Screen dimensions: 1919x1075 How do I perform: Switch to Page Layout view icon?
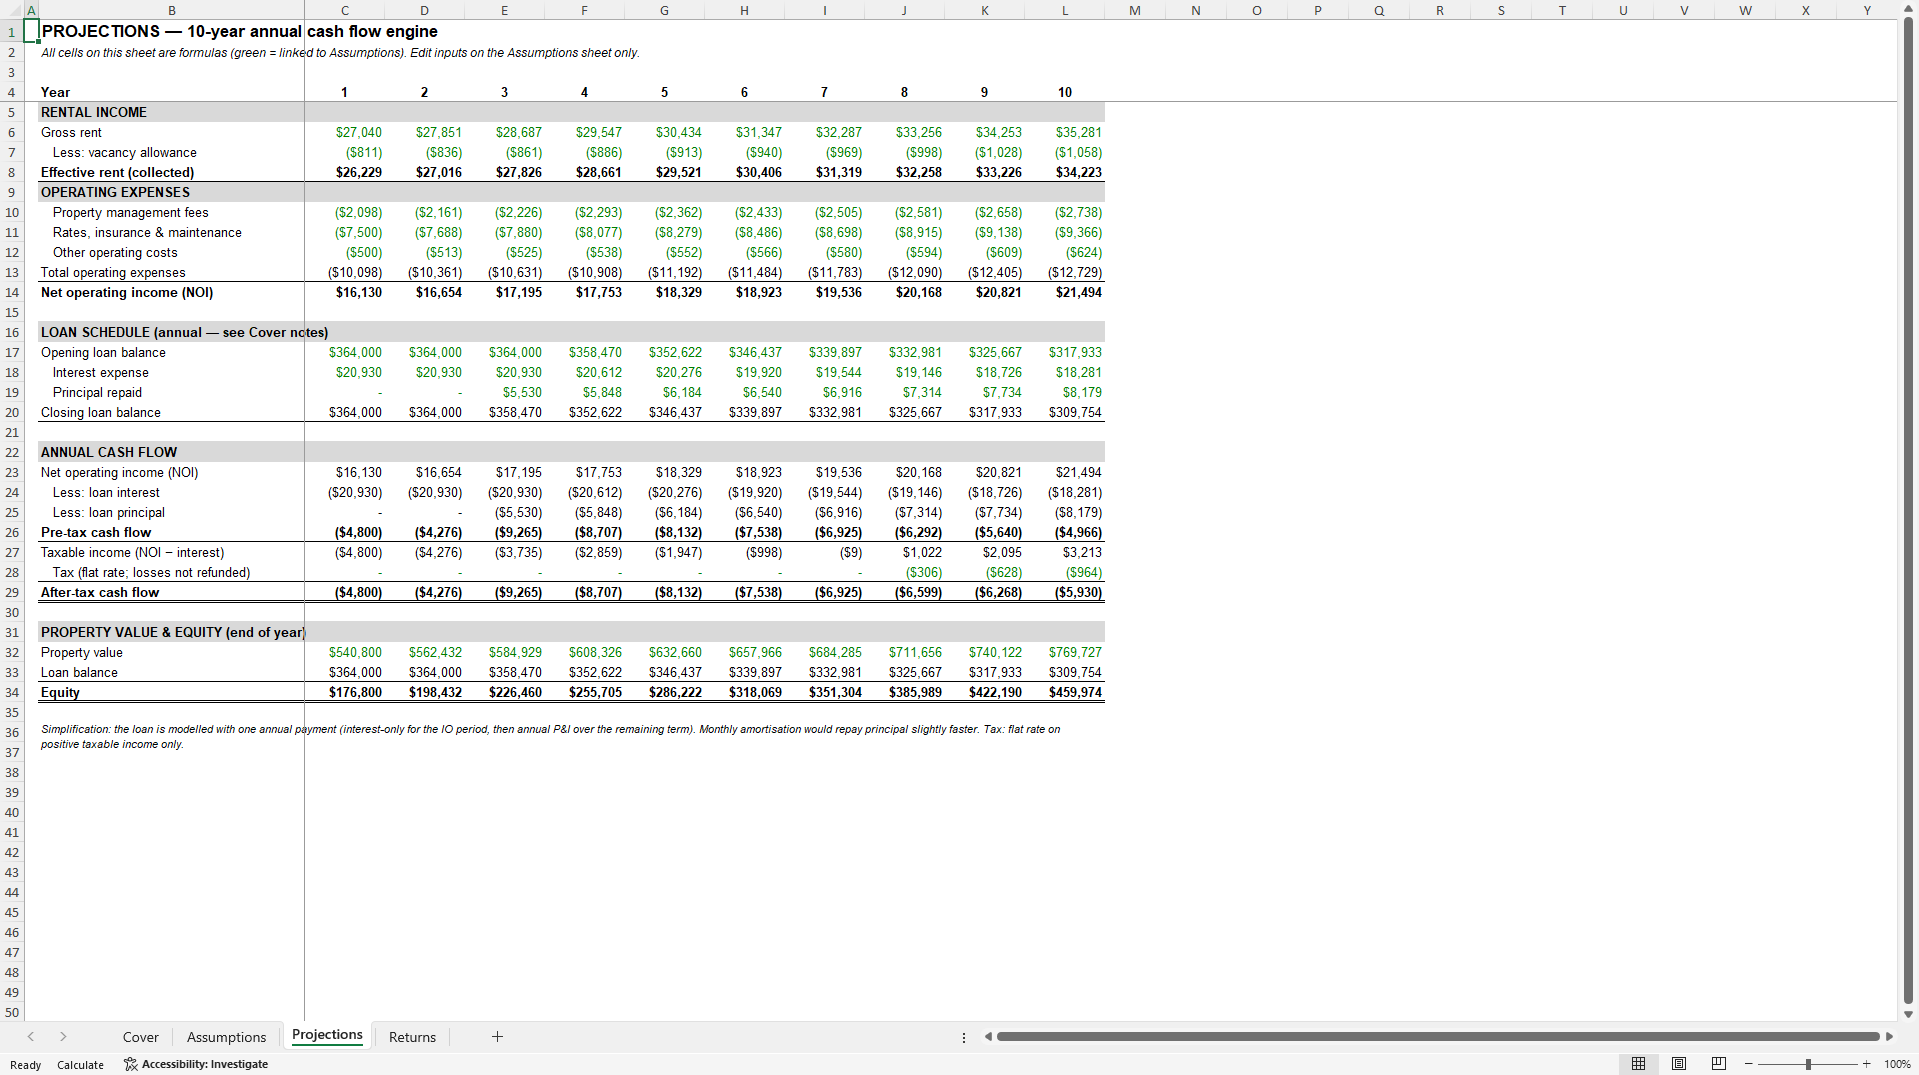[1679, 1064]
